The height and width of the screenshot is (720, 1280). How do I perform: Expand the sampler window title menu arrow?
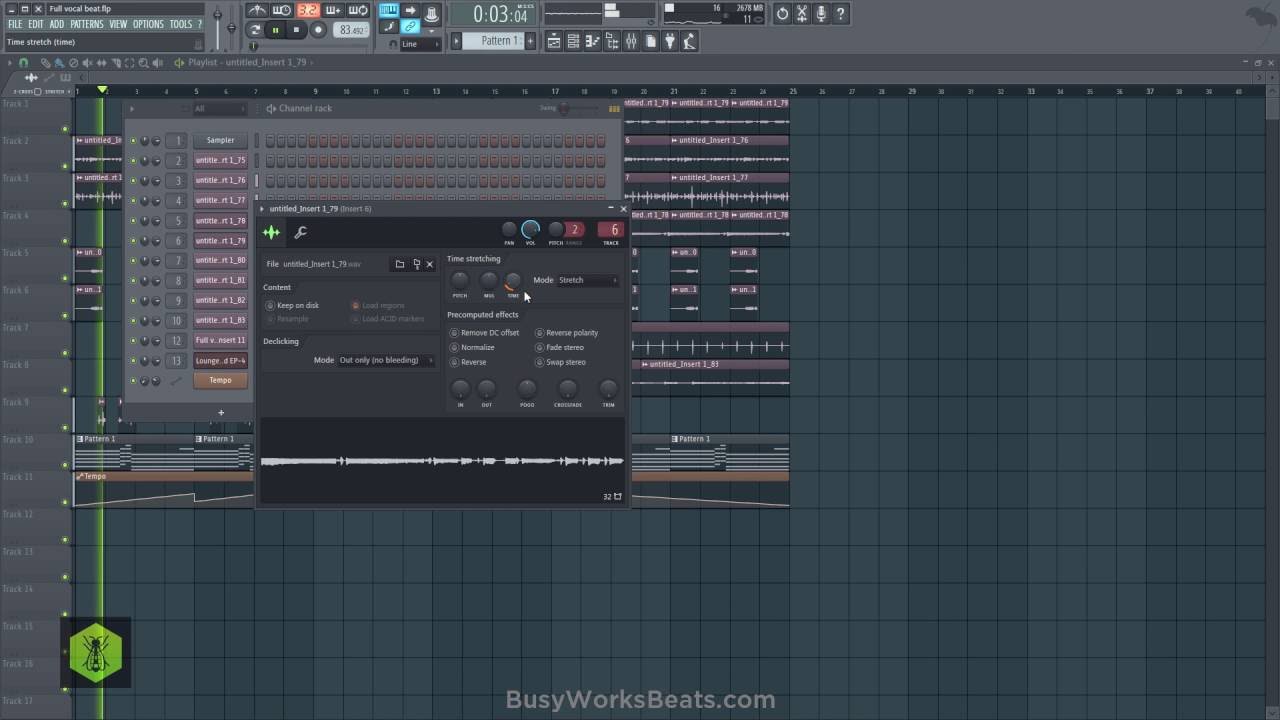point(262,209)
